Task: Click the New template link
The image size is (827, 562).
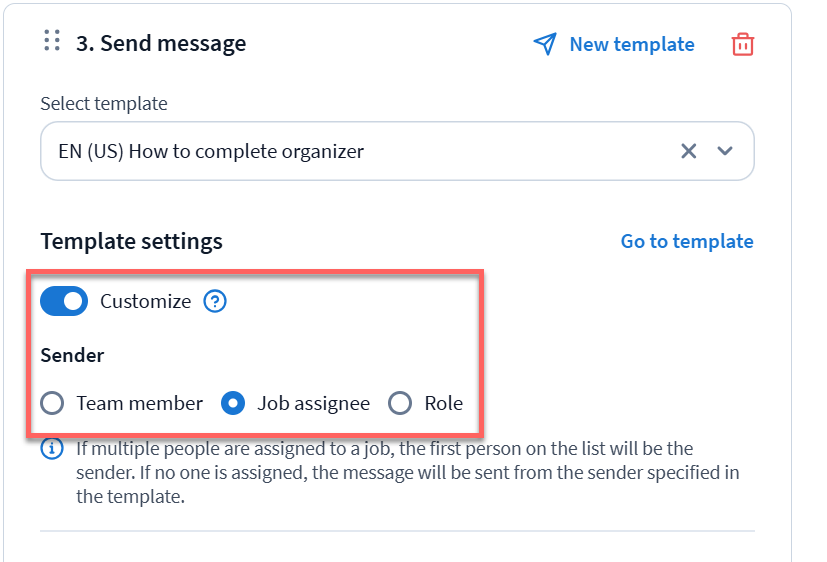Action: point(631,44)
